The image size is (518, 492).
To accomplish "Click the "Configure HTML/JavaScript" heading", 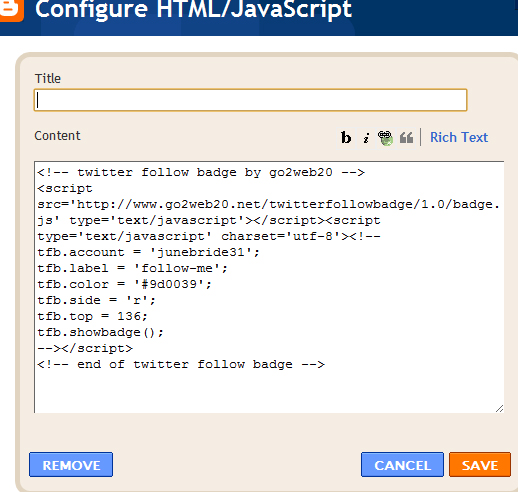I will tap(193, 9).
